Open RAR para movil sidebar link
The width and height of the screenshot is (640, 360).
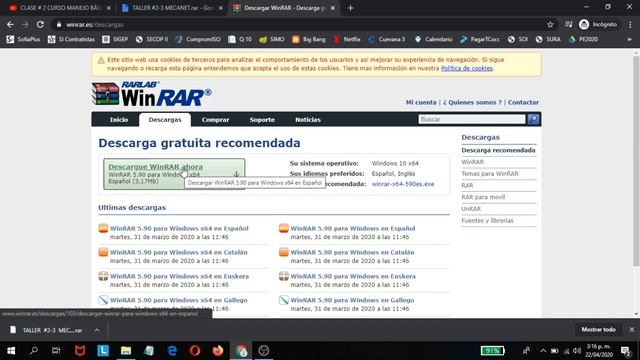click(x=483, y=197)
